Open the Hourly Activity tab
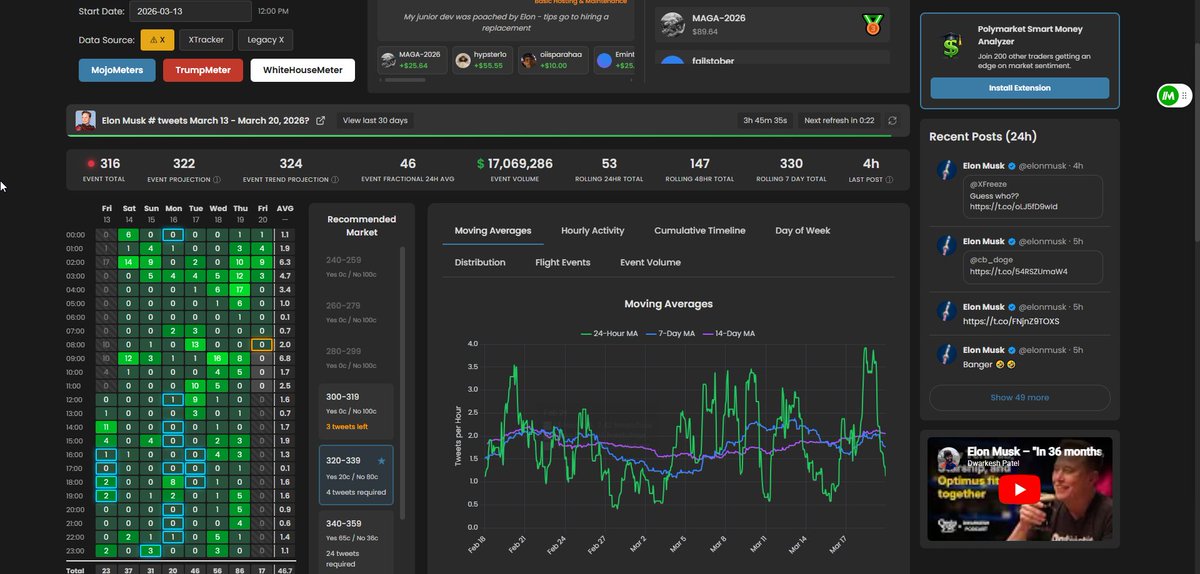 pyautogui.click(x=593, y=230)
